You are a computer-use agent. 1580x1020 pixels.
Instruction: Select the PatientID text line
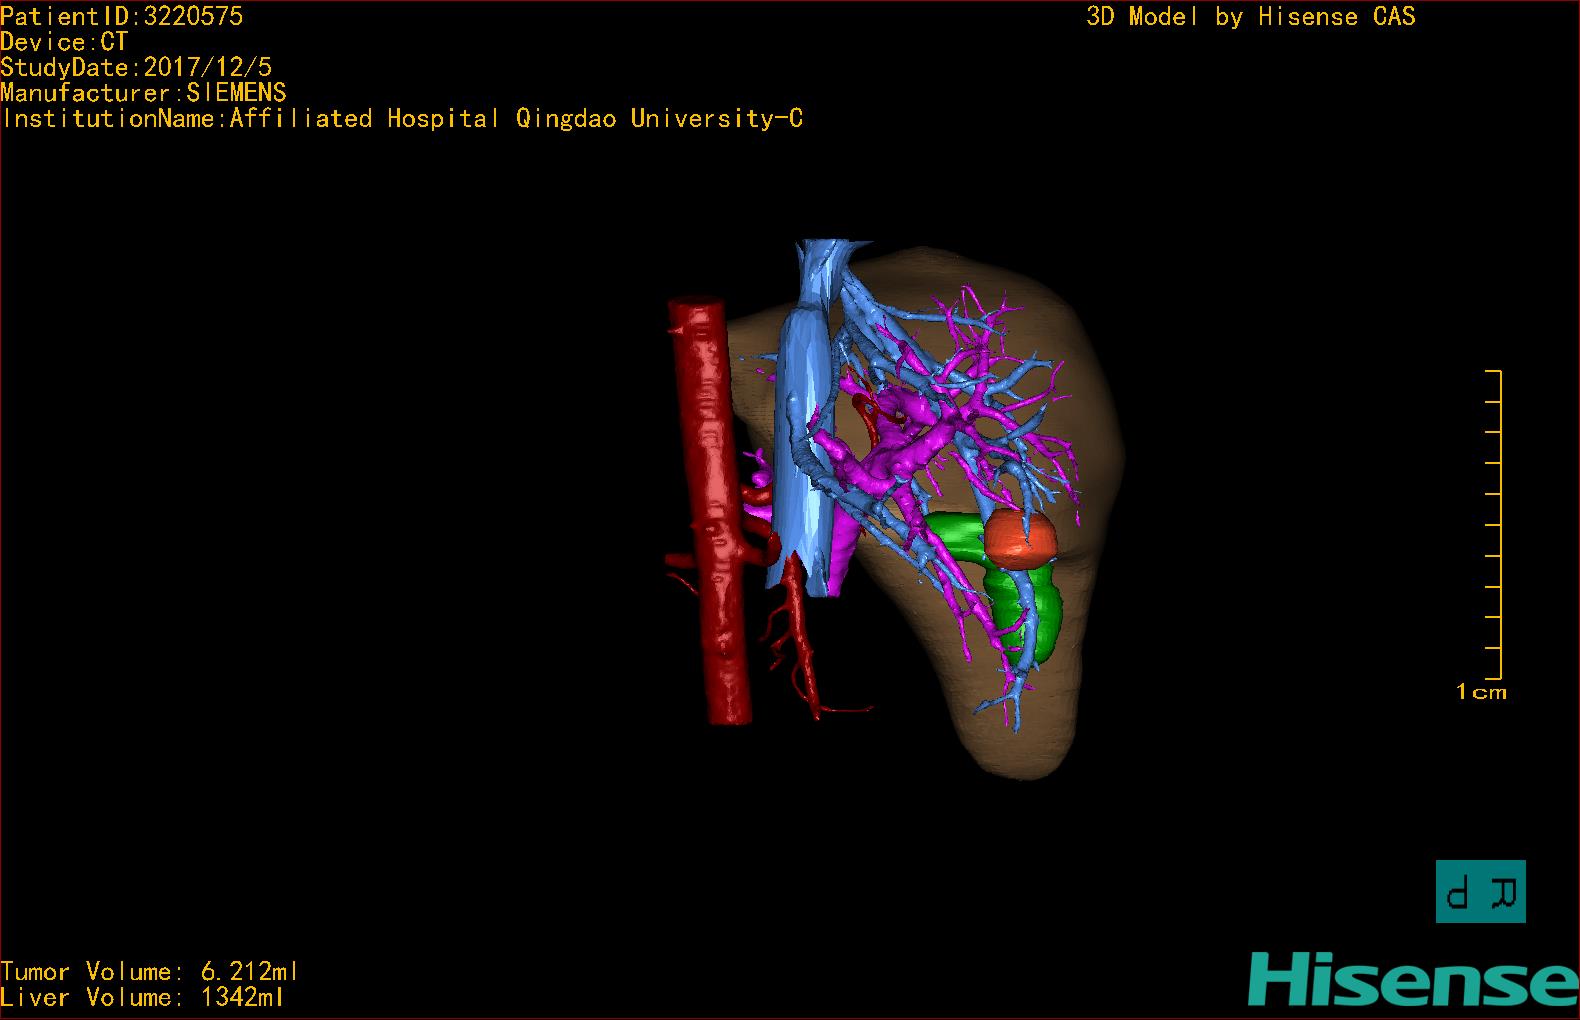[121, 16]
